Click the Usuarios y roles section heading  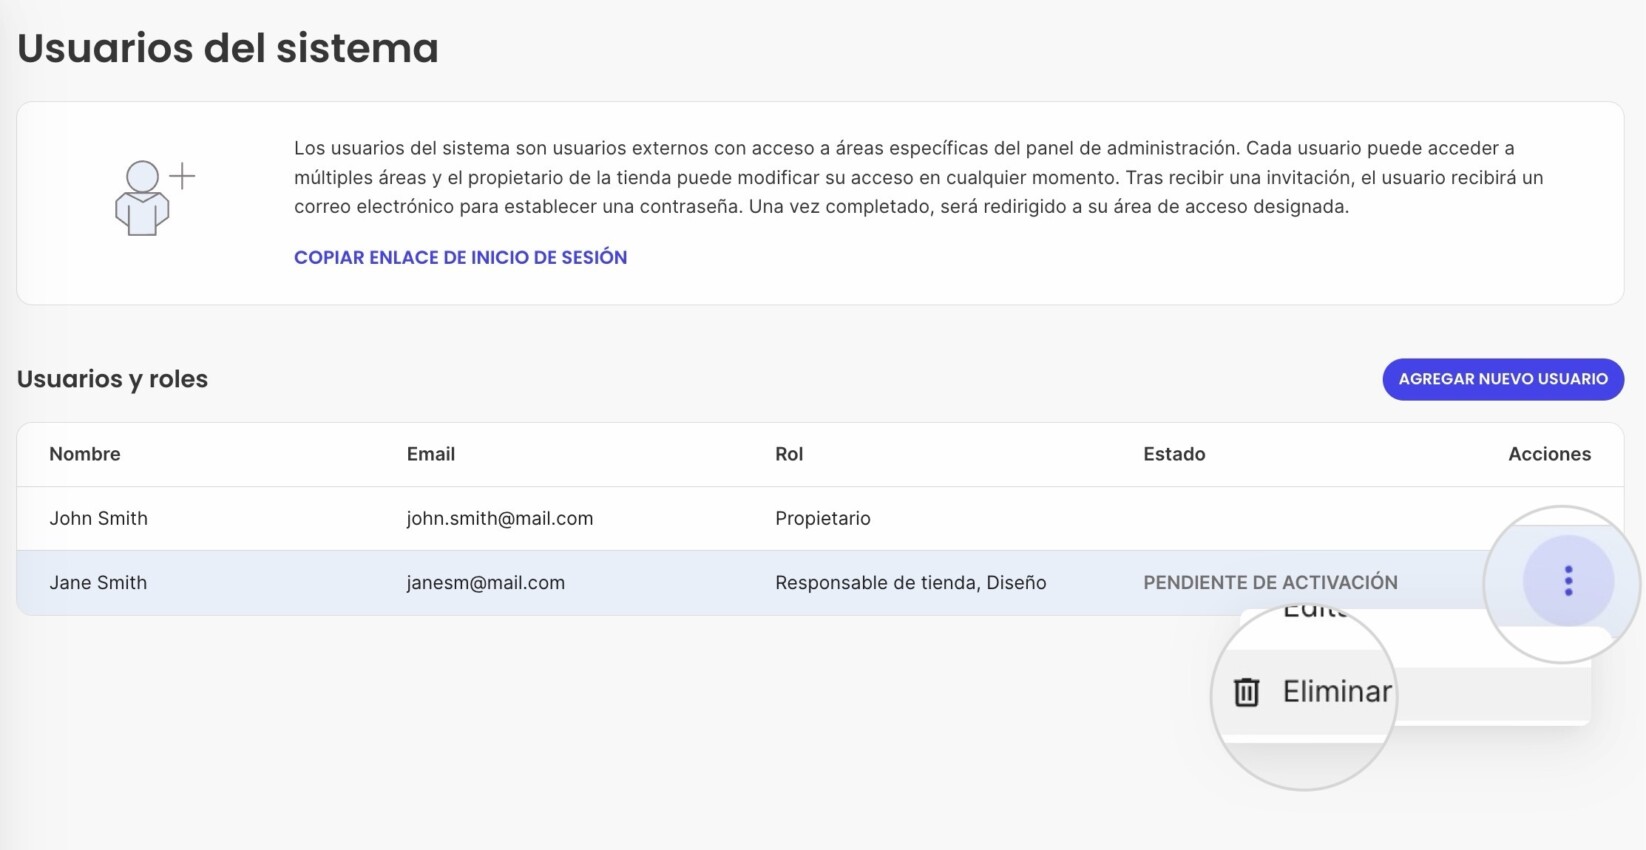112,379
